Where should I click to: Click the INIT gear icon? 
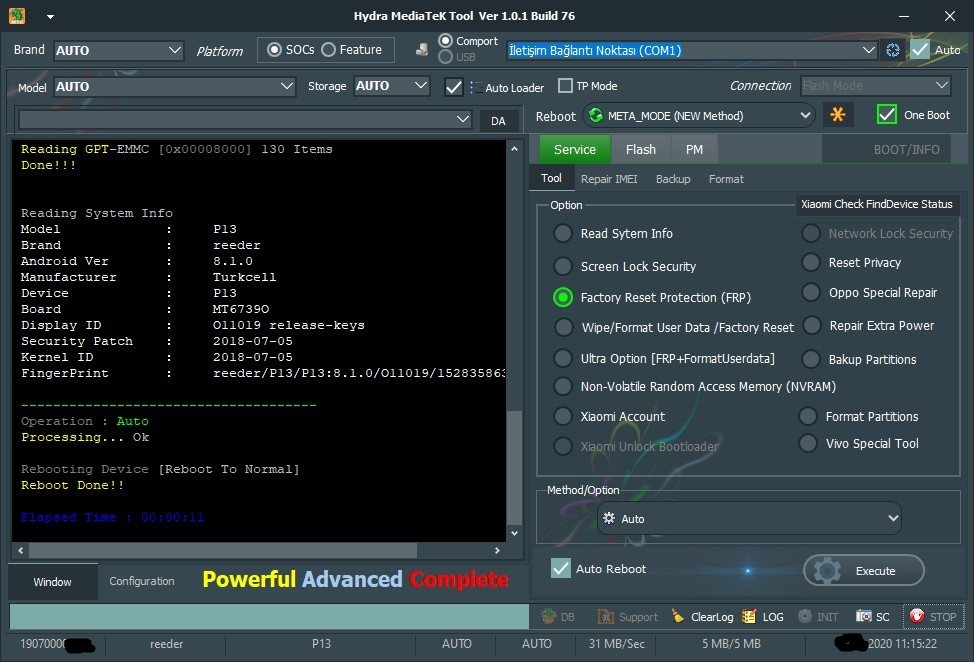click(818, 617)
